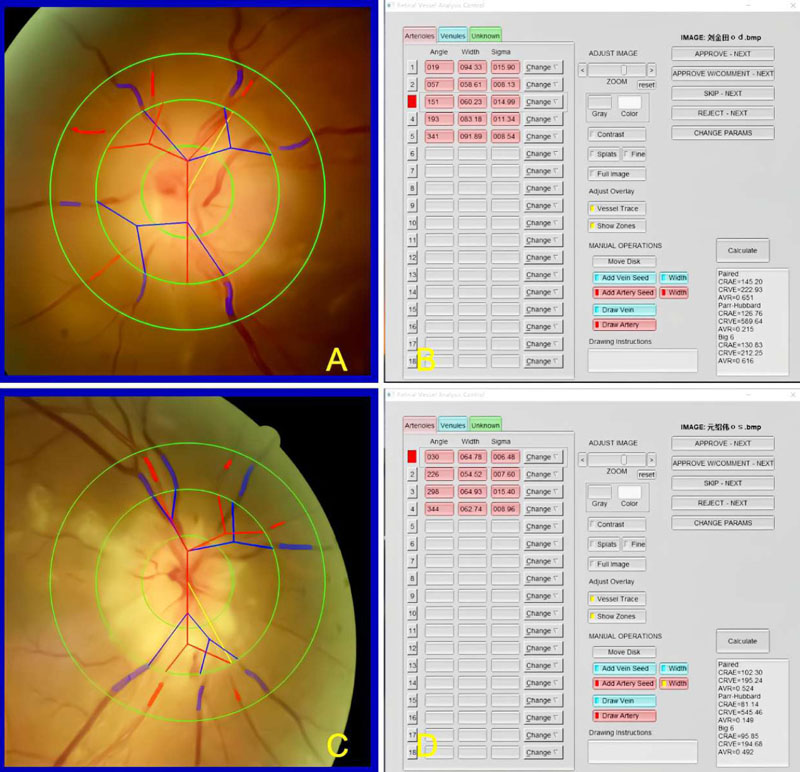The height and width of the screenshot is (772, 800).
Task: Click row 1 number button in panel B
Action: pyautogui.click(x=412, y=67)
